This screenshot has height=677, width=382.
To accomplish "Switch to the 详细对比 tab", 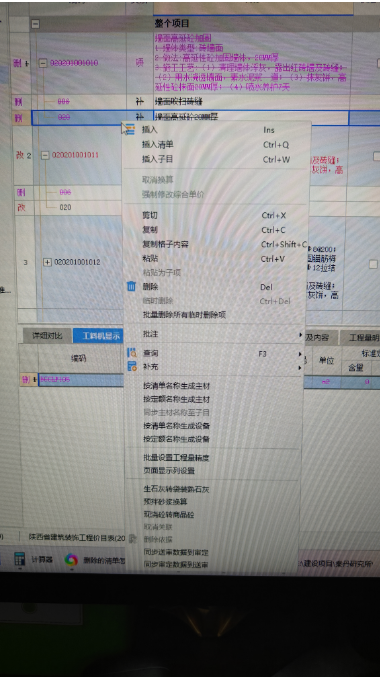I will (47, 336).
